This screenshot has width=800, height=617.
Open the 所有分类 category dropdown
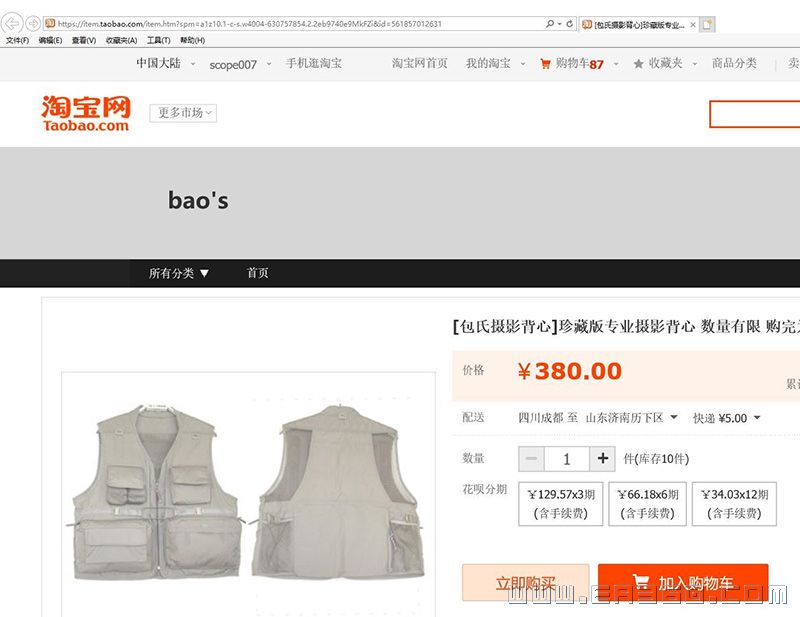tap(179, 274)
